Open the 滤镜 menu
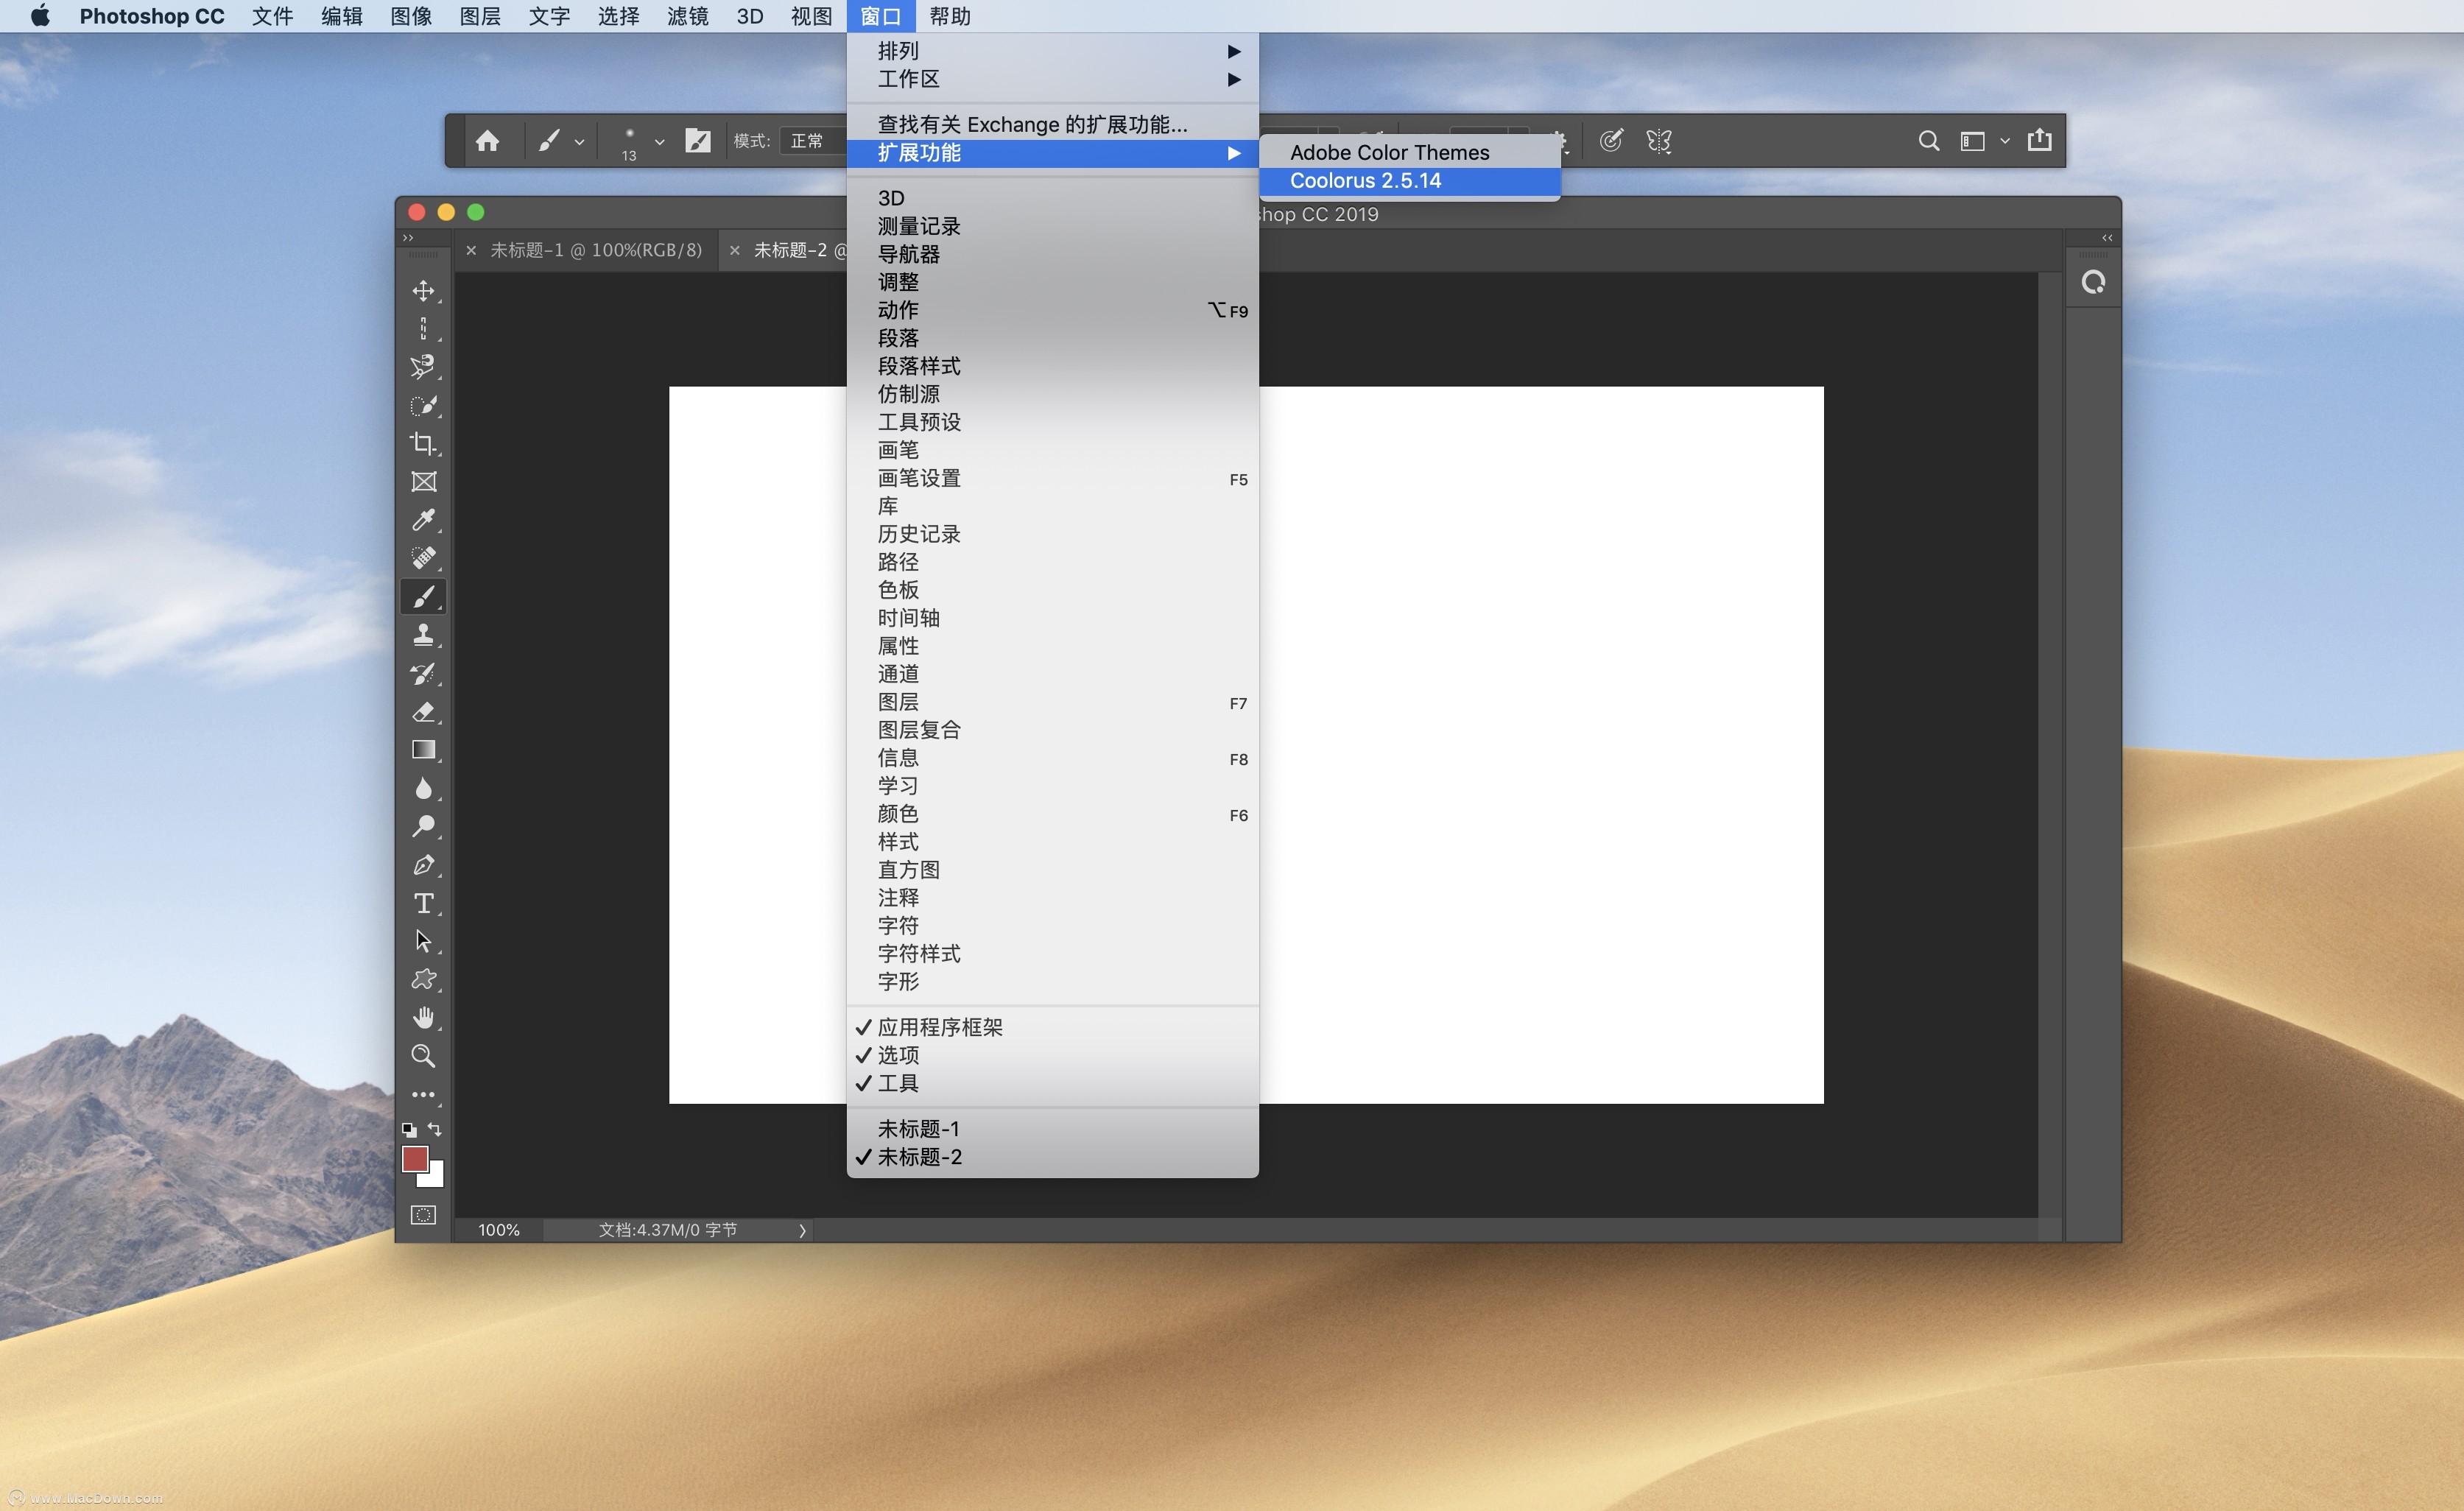Image resolution: width=2464 pixels, height=1511 pixels. click(x=687, y=16)
